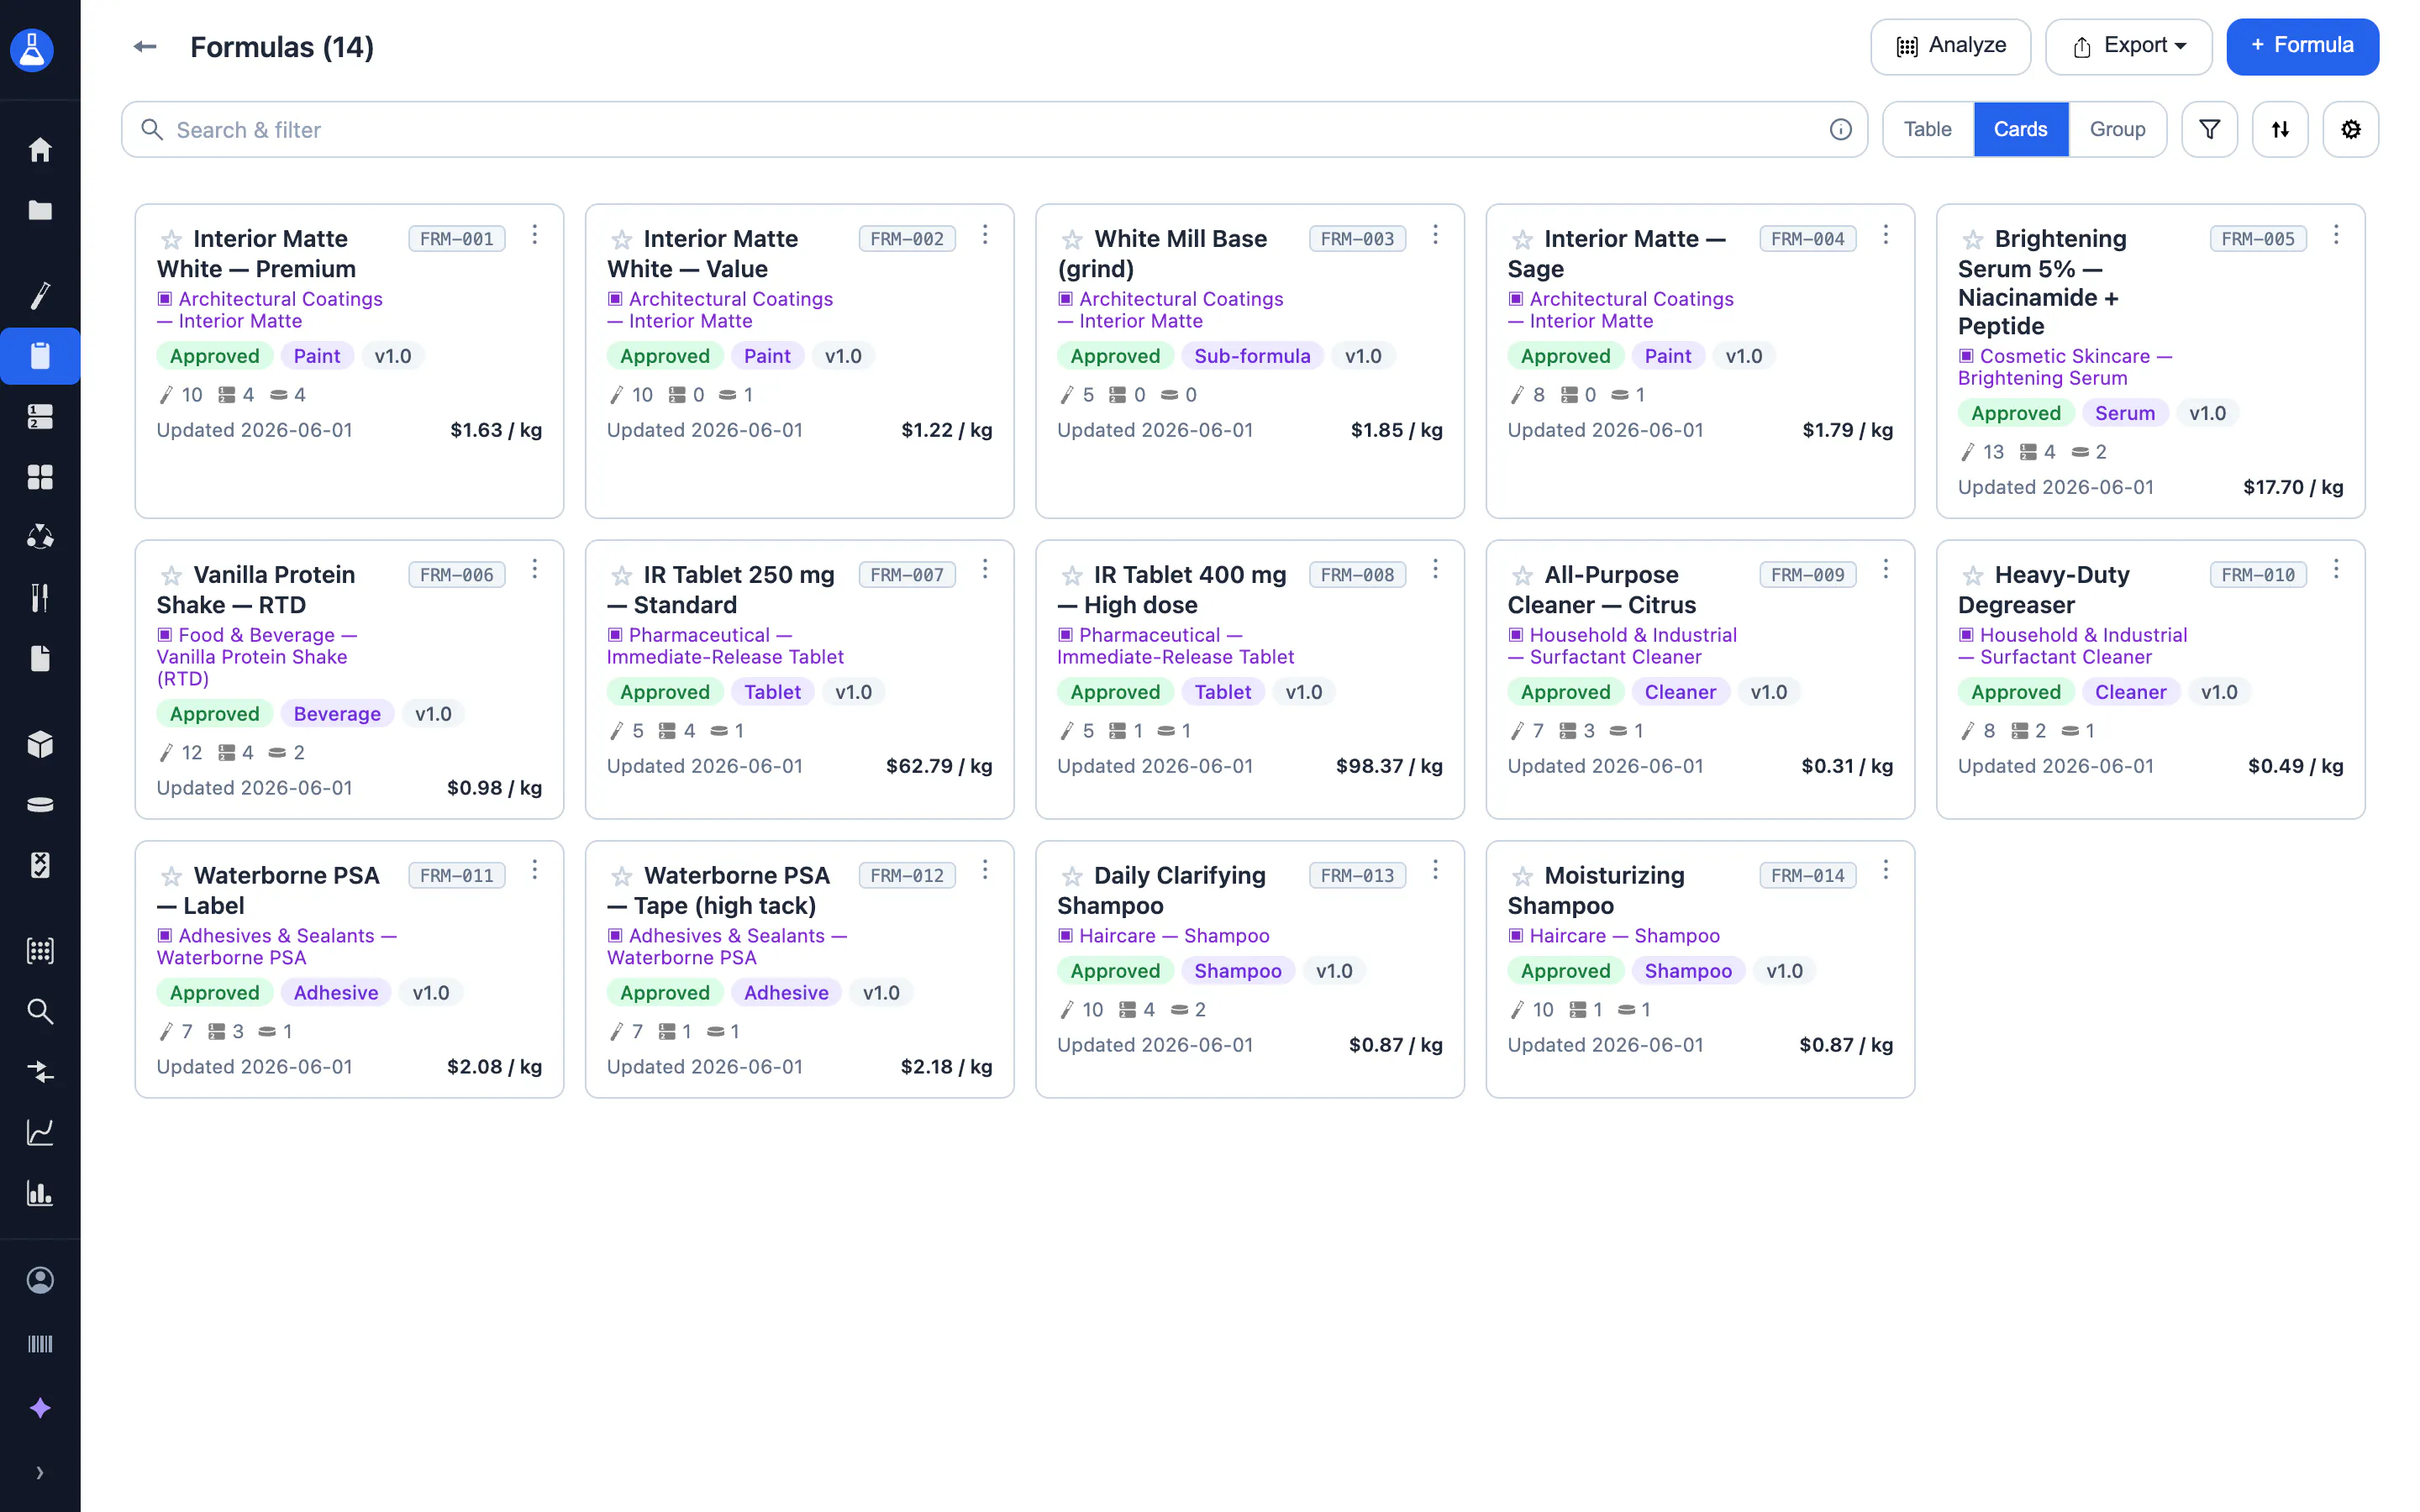This screenshot has width=2420, height=1512.
Task: Click the purple sparkle AI icon
Action: (x=40, y=1408)
